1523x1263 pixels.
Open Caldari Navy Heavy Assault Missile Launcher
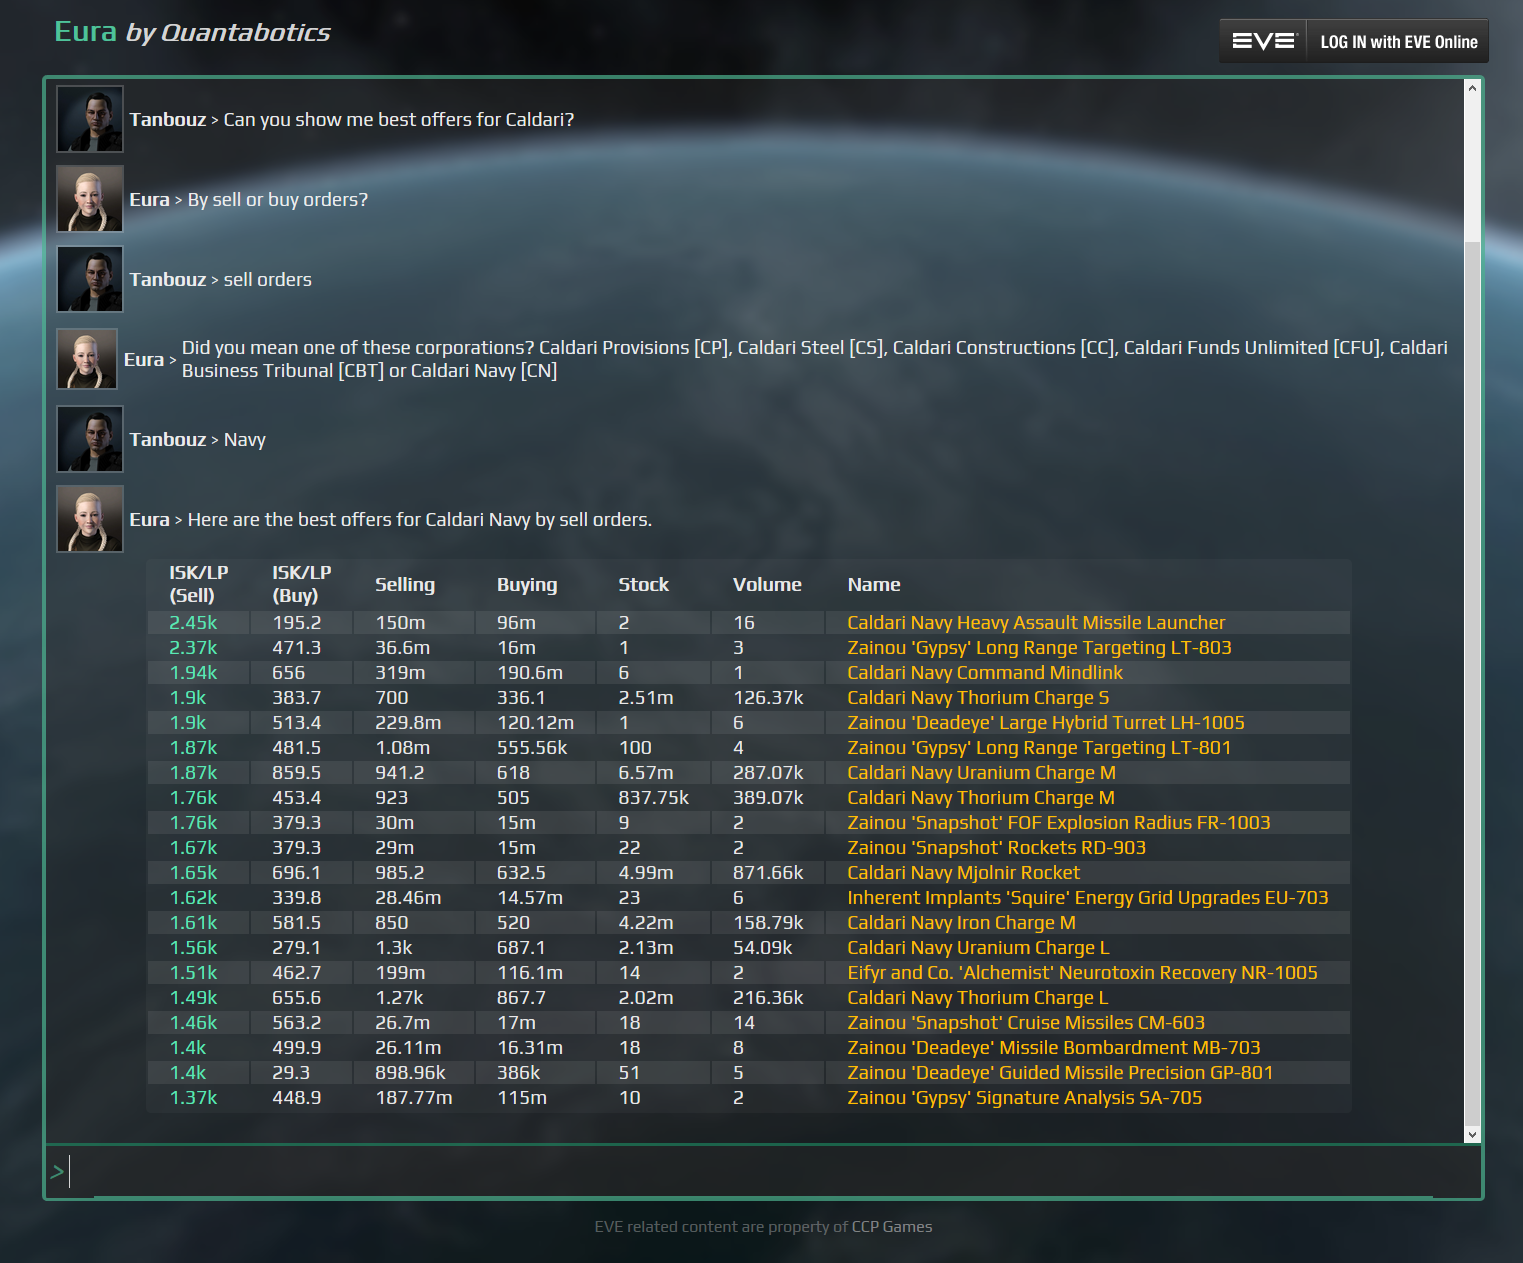pos(1036,622)
